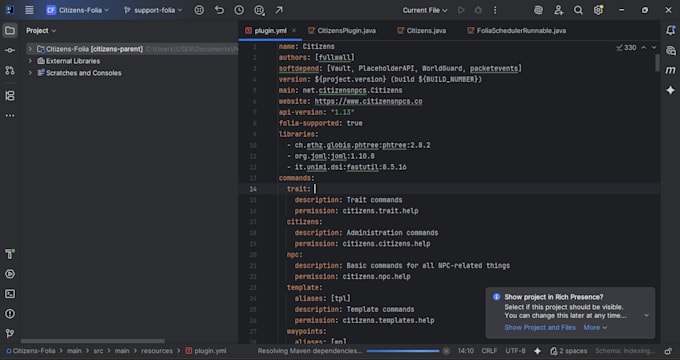
Task: Open IDE settings gear
Action: click(598, 10)
